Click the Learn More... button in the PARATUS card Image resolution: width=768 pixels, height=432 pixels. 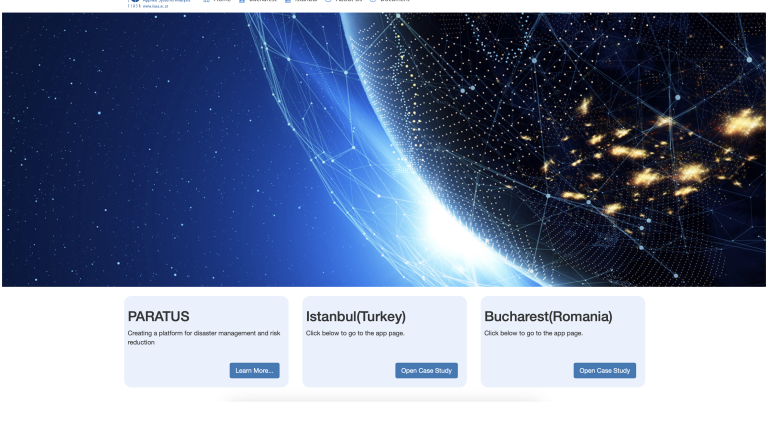tap(254, 370)
